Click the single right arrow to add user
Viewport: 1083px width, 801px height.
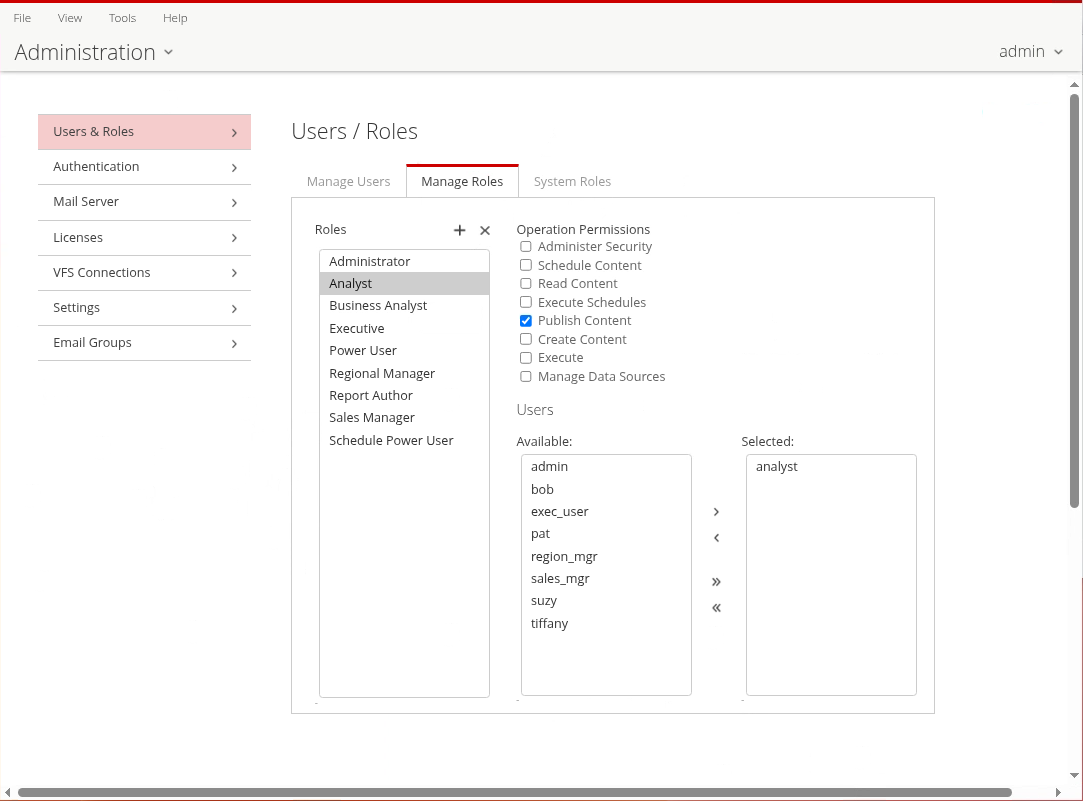tap(716, 512)
